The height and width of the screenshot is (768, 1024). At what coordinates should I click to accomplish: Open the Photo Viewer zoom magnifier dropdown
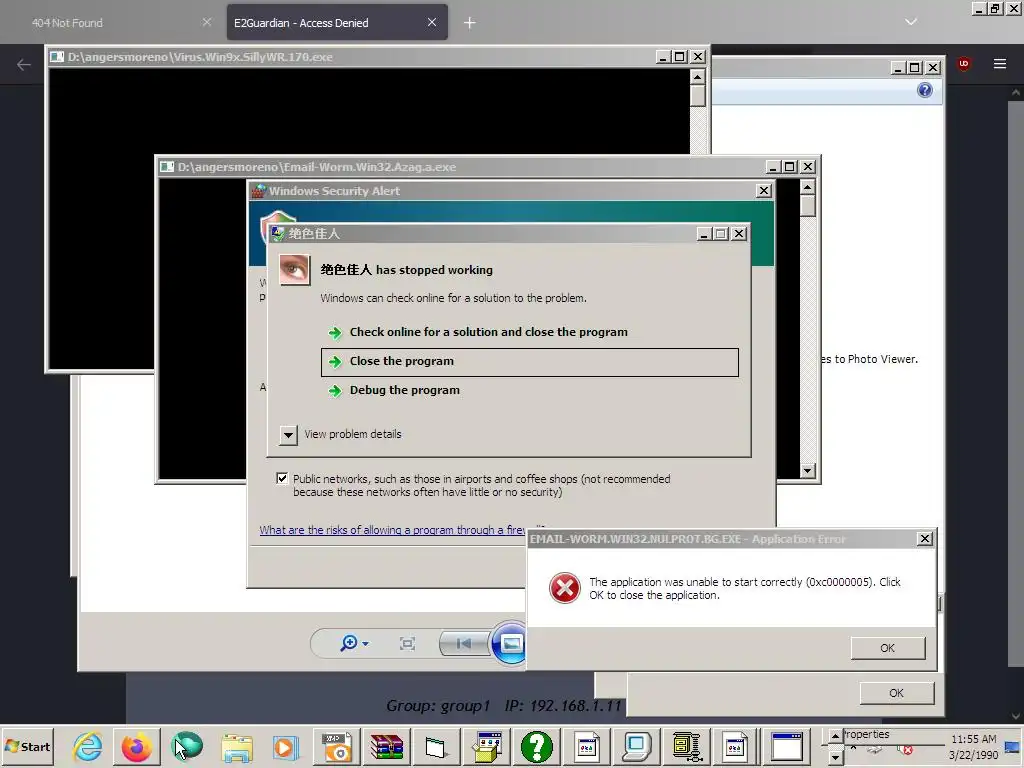coord(354,643)
